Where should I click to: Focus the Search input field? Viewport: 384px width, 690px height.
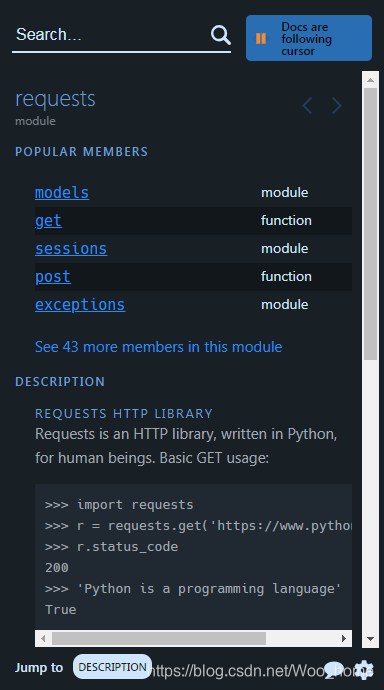110,35
